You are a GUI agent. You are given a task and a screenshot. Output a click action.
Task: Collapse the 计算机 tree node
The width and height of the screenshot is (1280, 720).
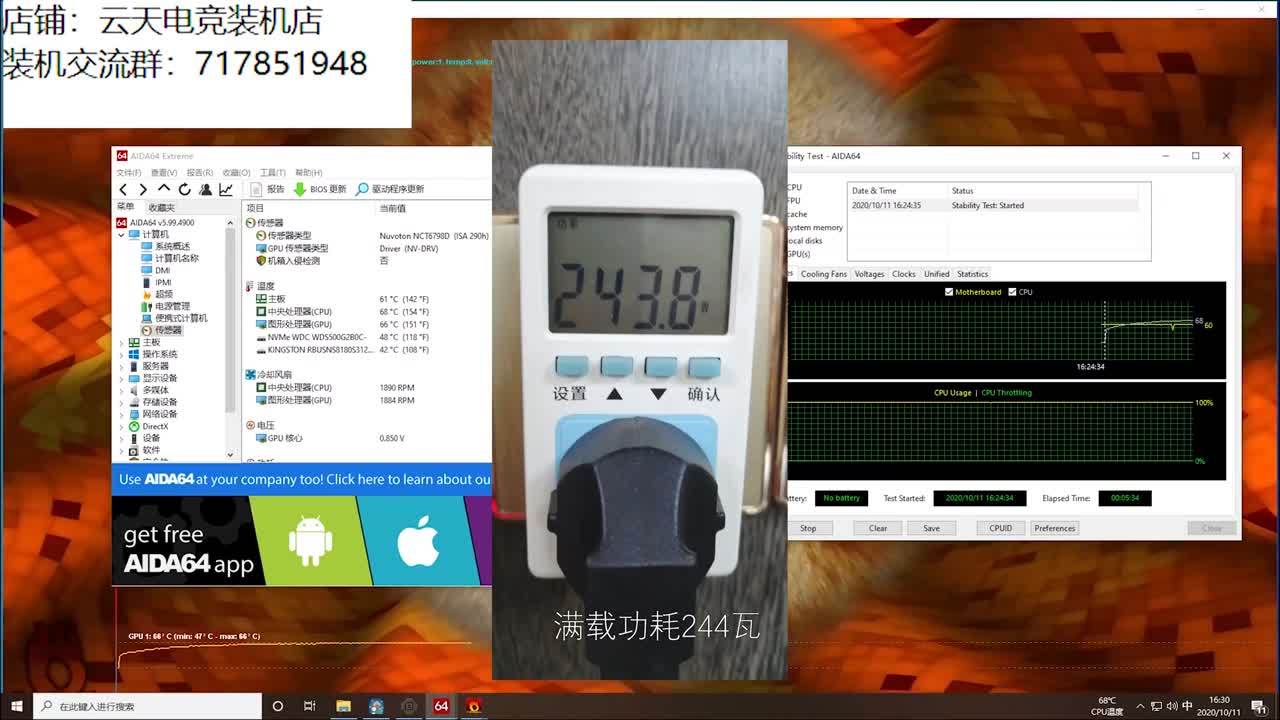[x=122, y=234]
